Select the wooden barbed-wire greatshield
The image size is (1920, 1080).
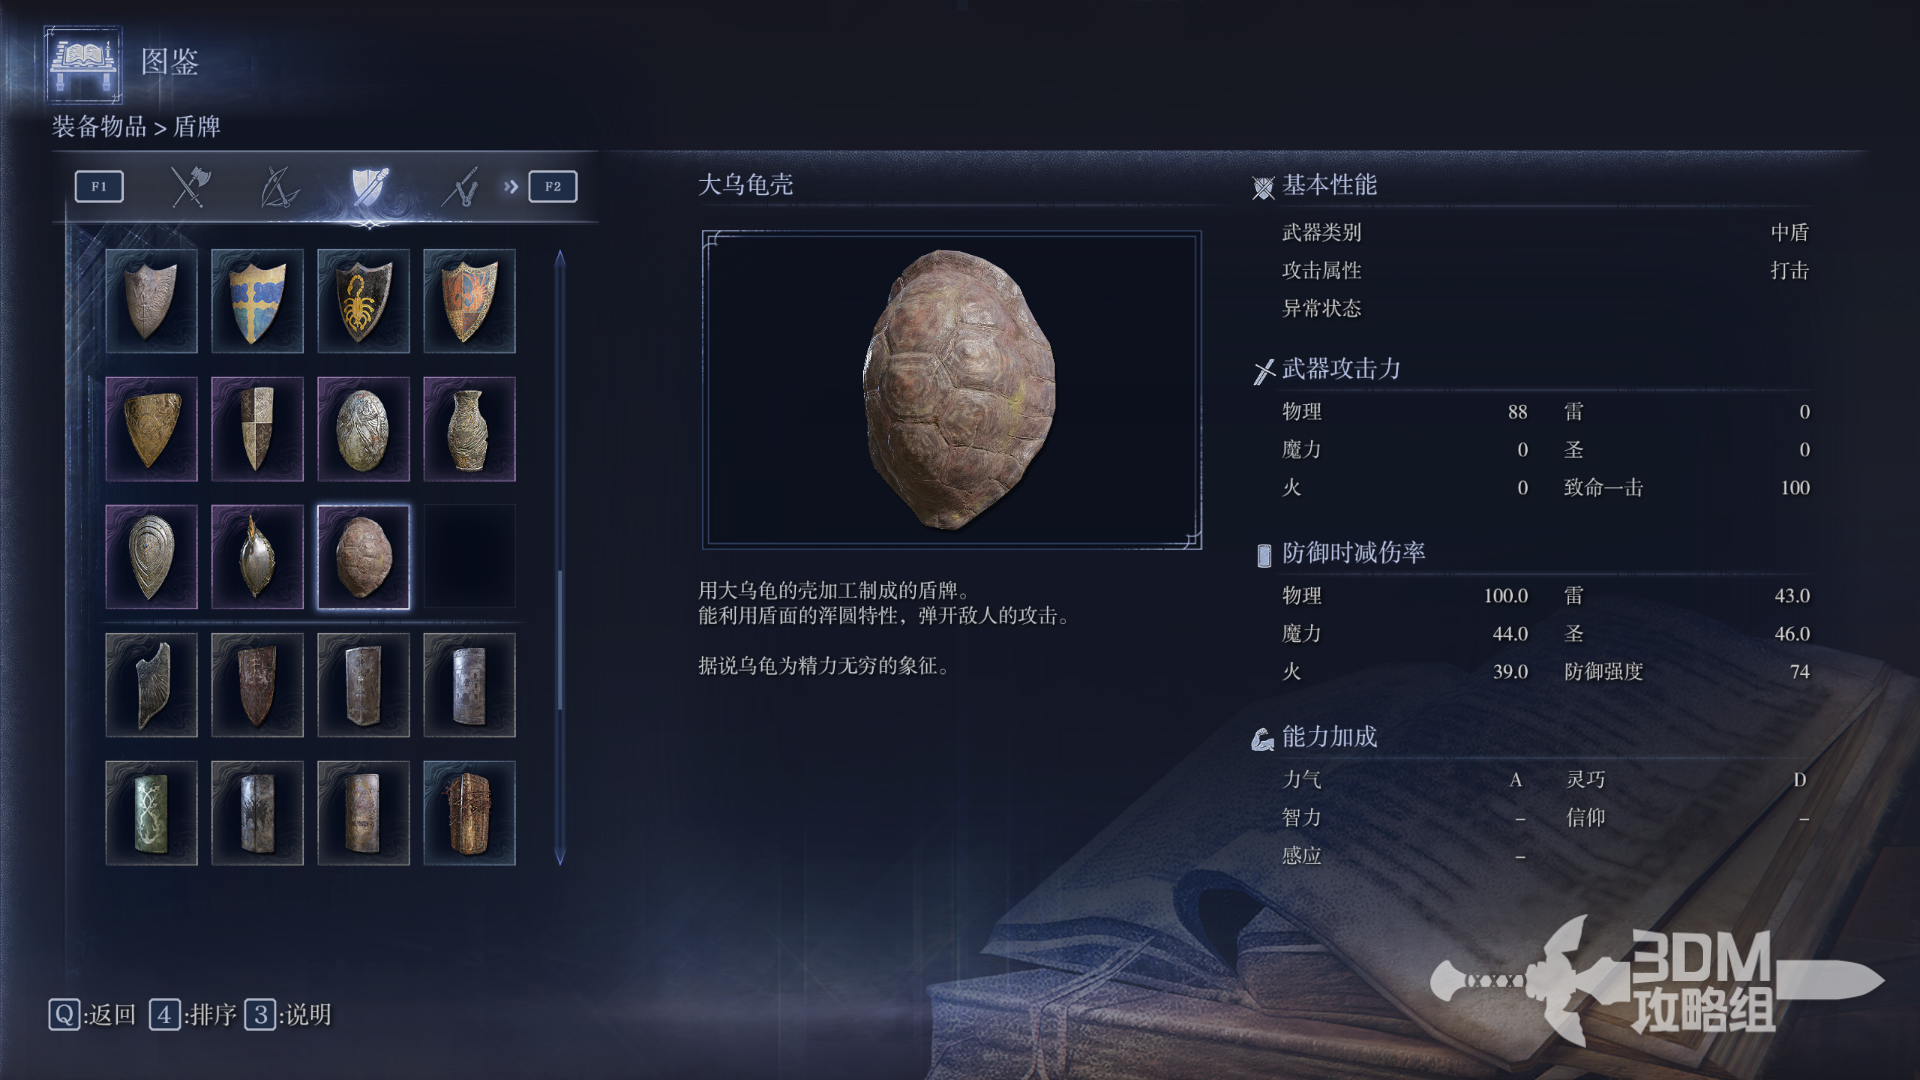pos(469,813)
